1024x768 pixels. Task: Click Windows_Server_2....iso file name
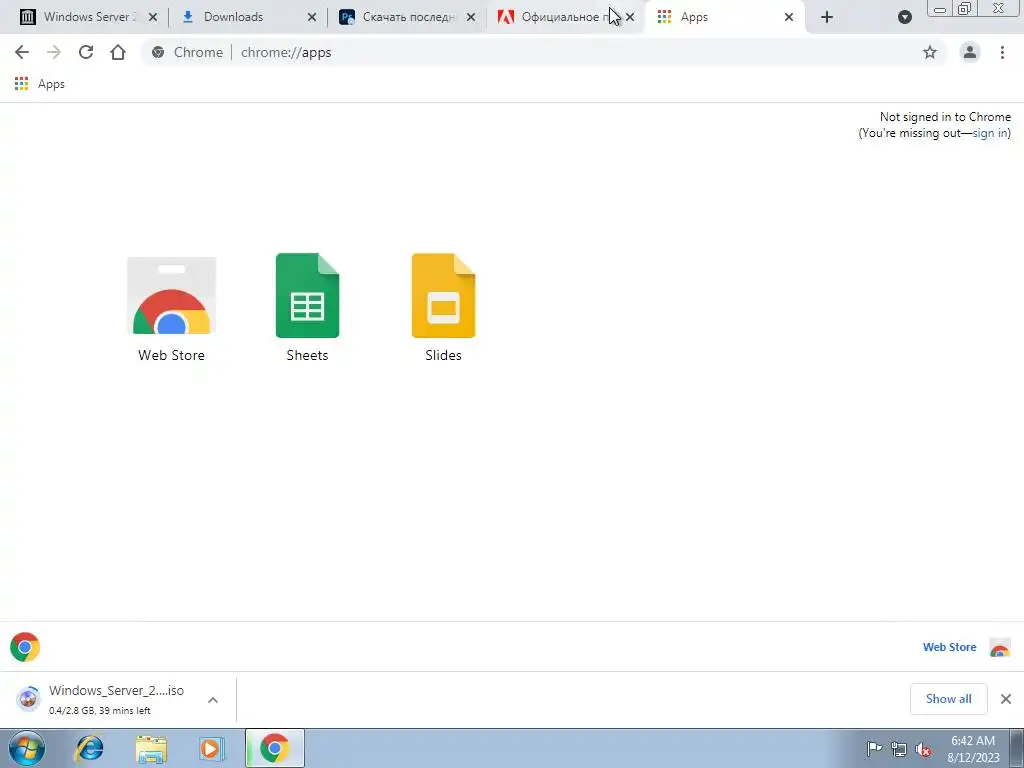point(116,690)
